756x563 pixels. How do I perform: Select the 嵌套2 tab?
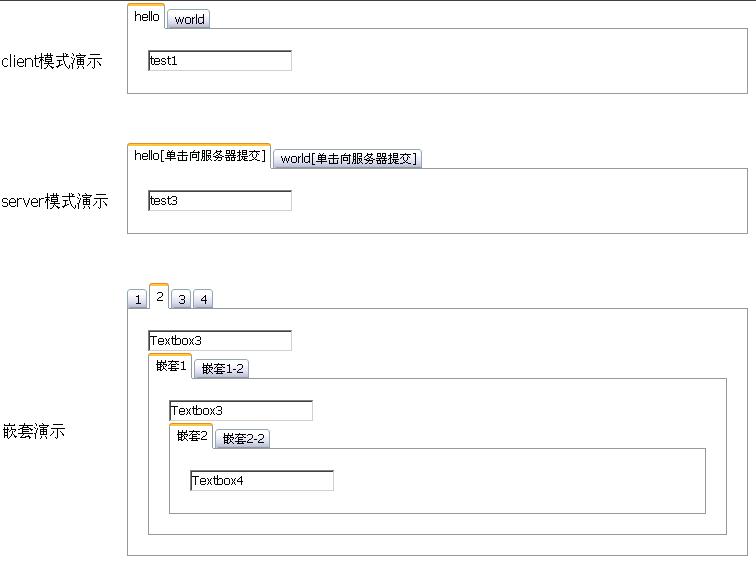(192, 436)
